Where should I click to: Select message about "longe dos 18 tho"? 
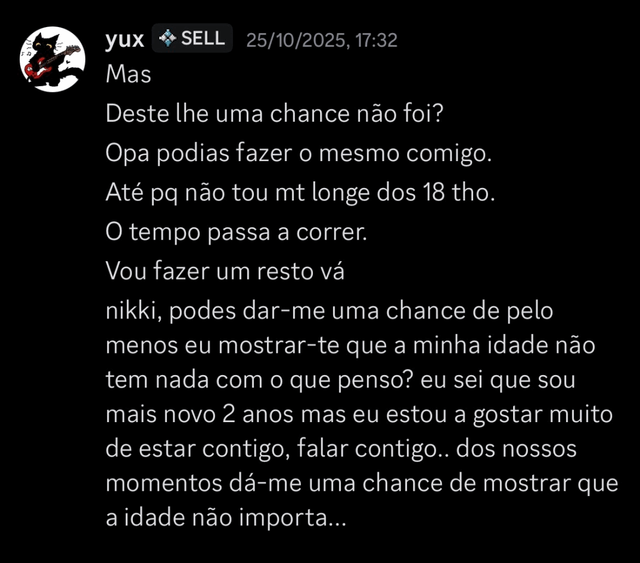(300, 192)
